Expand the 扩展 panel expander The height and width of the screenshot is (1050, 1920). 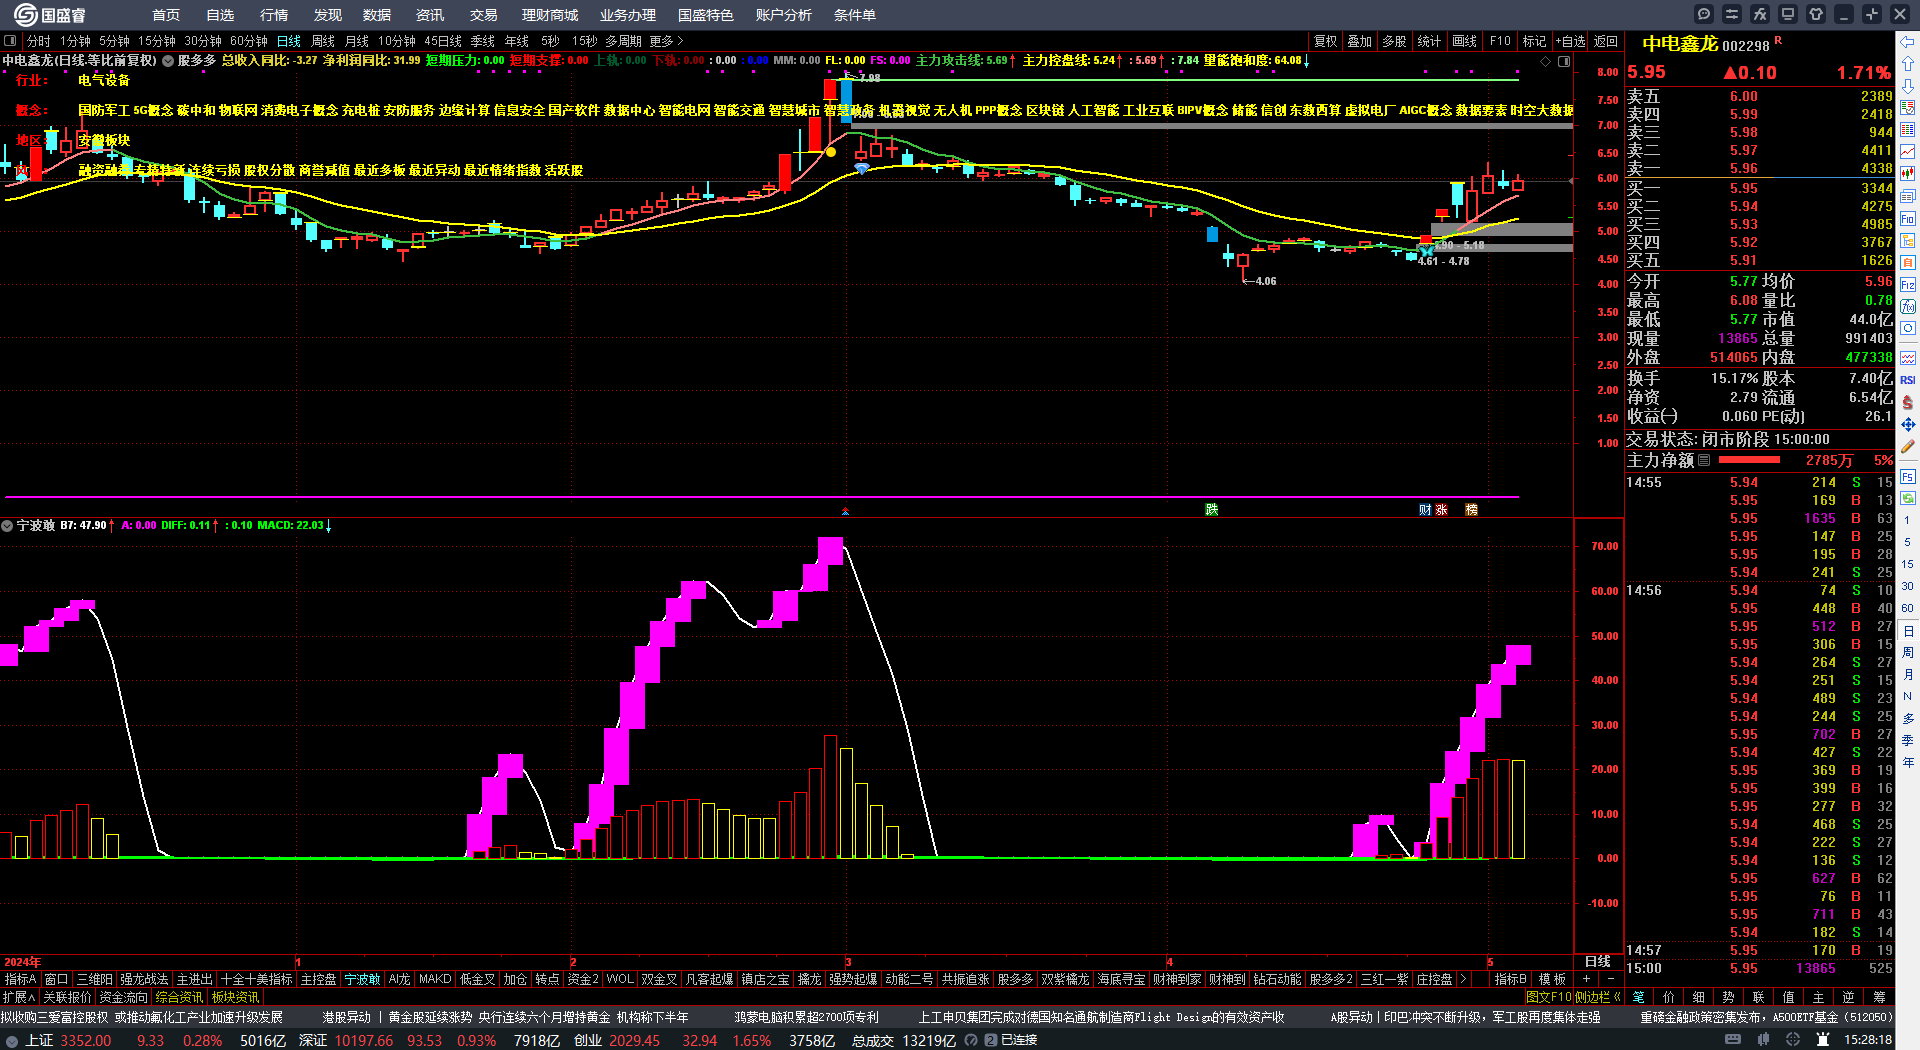coord(19,997)
